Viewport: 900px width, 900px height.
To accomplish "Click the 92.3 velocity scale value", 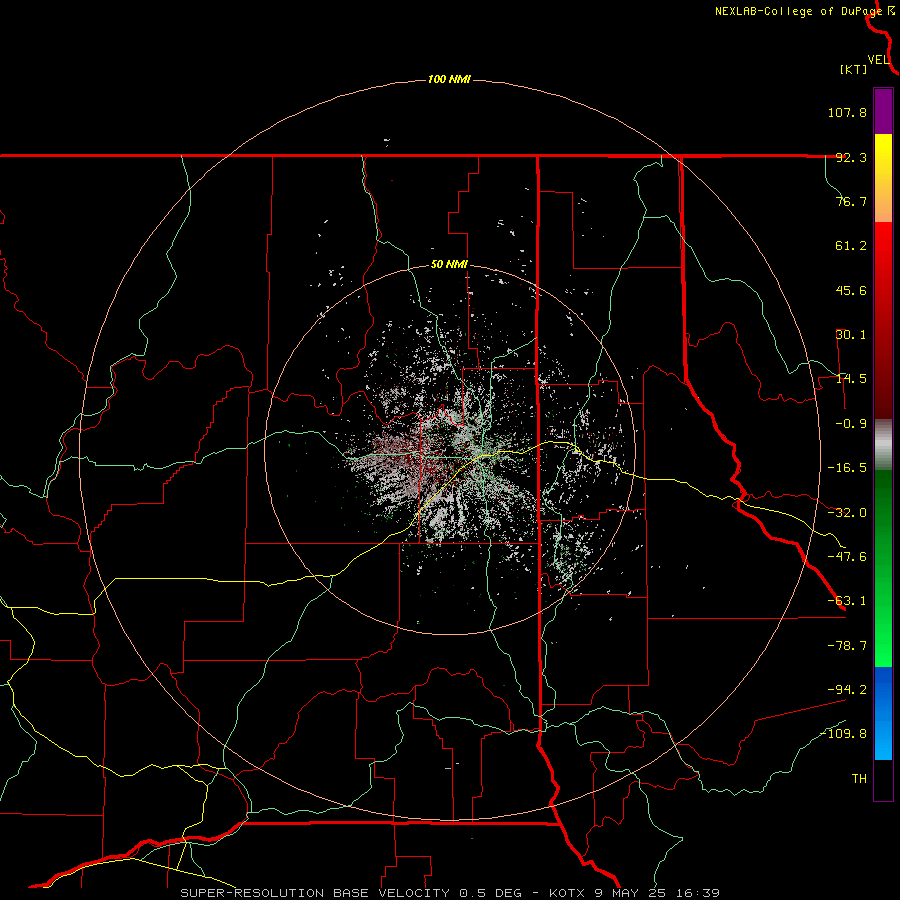I will [851, 157].
